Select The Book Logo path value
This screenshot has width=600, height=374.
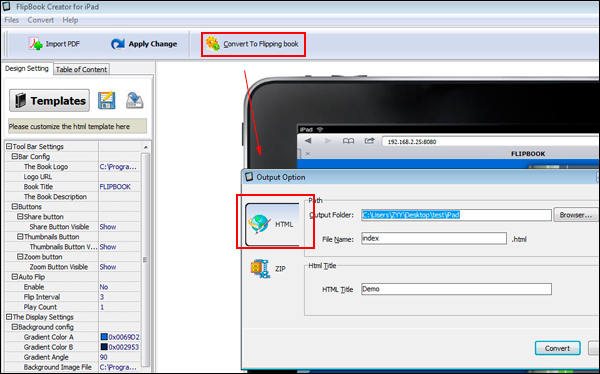coord(118,167)
